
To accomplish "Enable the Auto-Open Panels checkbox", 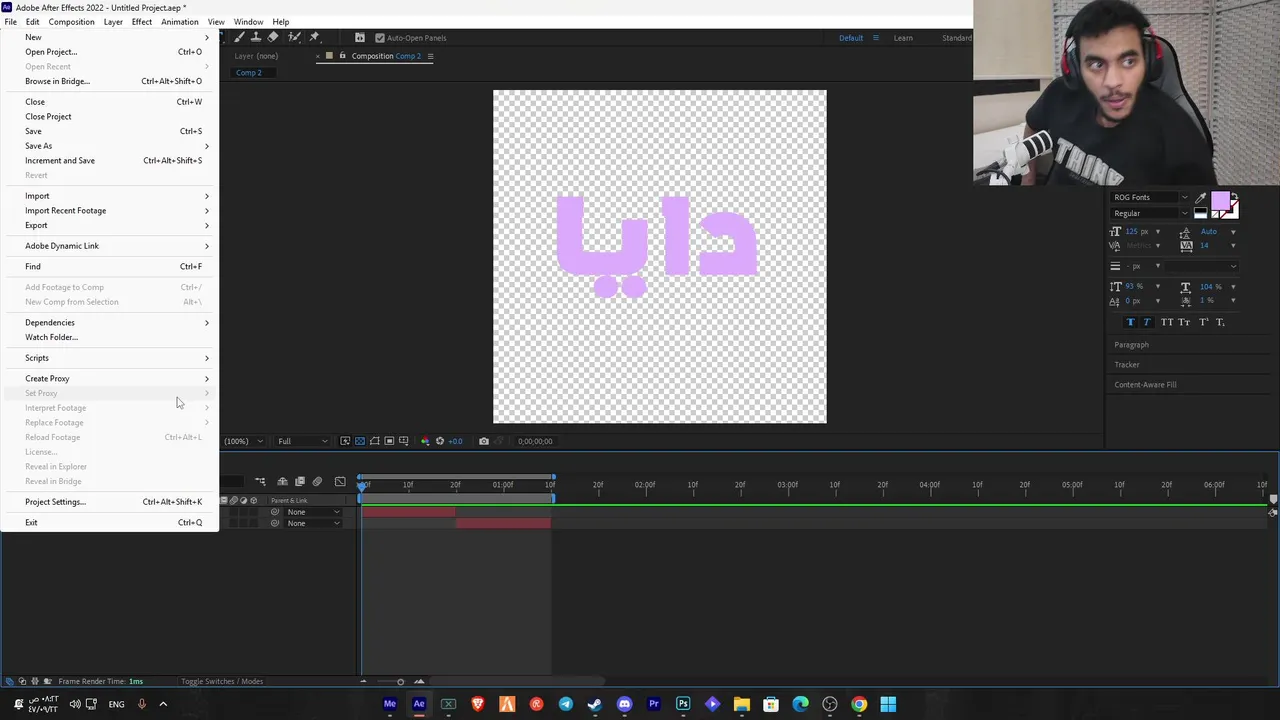I will click(x=379, y=38).
